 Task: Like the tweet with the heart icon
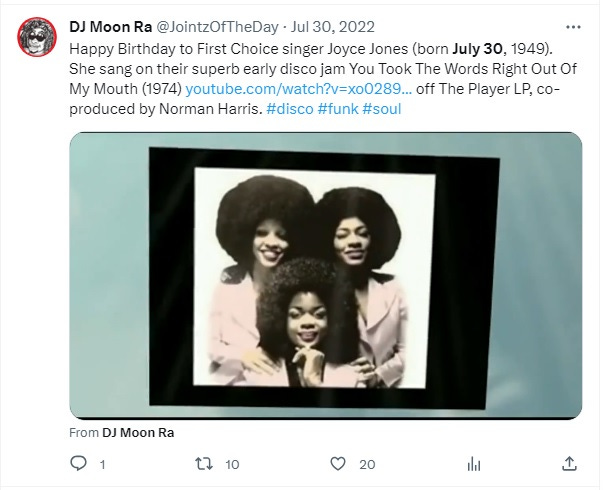tap(338, 463)
